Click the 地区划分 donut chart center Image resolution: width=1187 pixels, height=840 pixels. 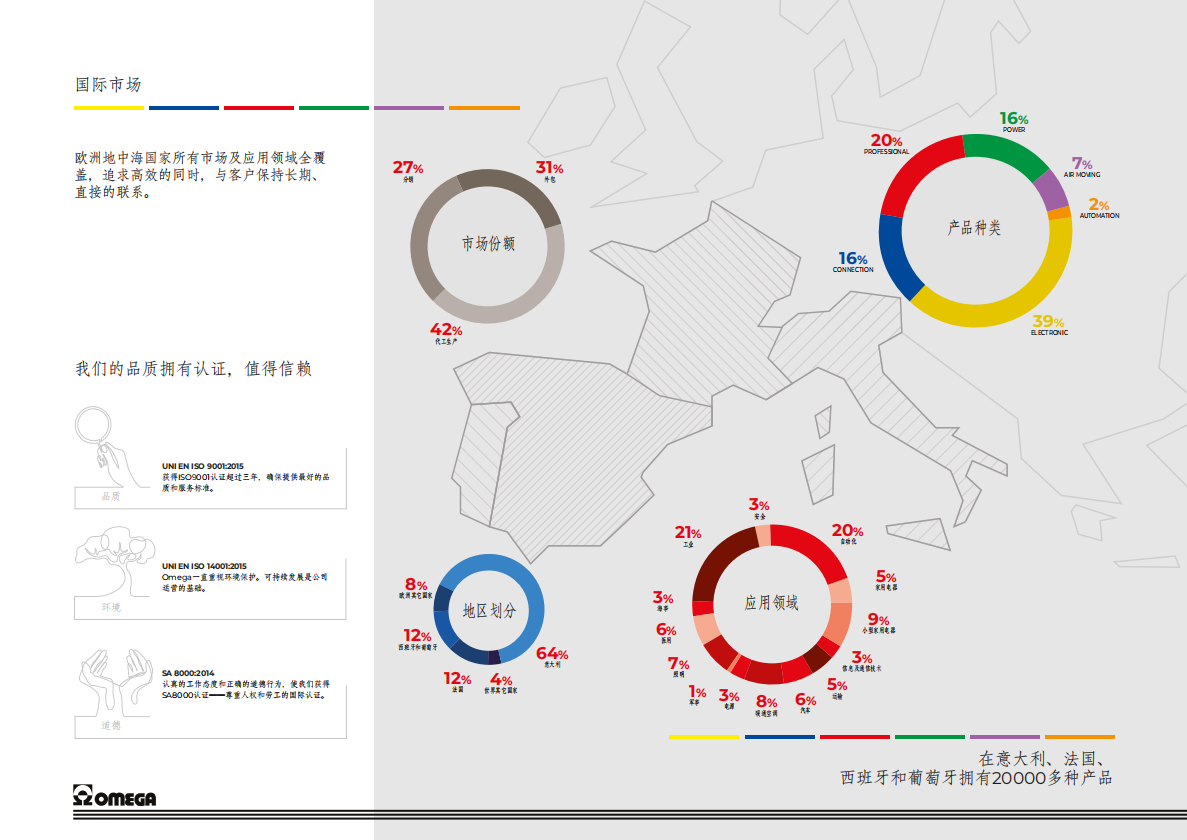point(489,610)
